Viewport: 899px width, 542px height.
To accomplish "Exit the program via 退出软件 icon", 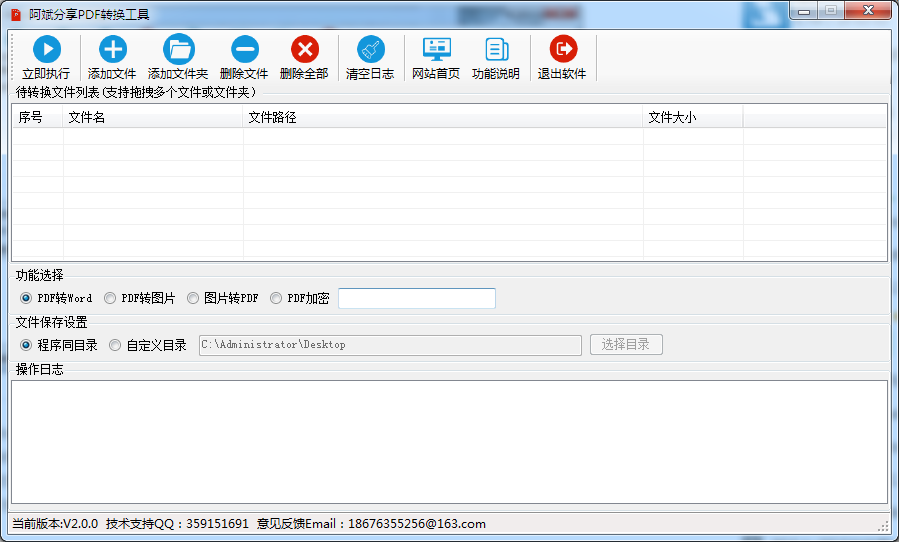I will (x=563, y=50).
